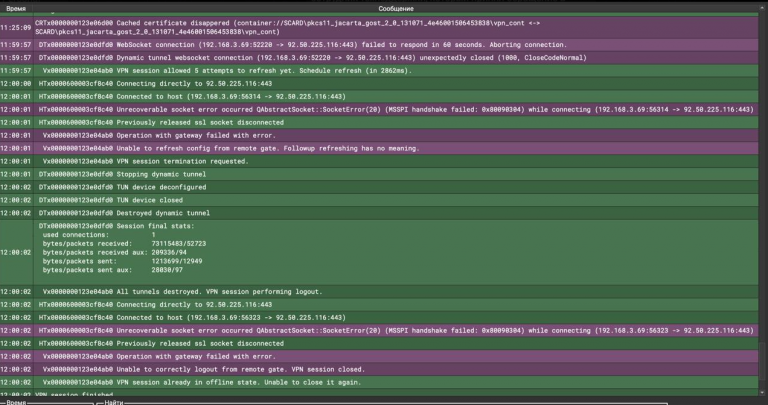Click the time cell '12:00:00'
This screenshot has height=405, width=768.
(x=16, y=84)
